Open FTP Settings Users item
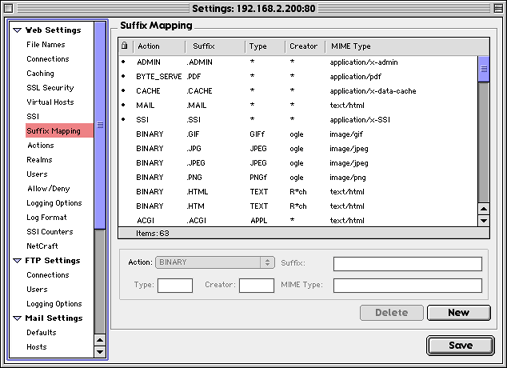The image size is (507, 368). (x=37, y=289)
